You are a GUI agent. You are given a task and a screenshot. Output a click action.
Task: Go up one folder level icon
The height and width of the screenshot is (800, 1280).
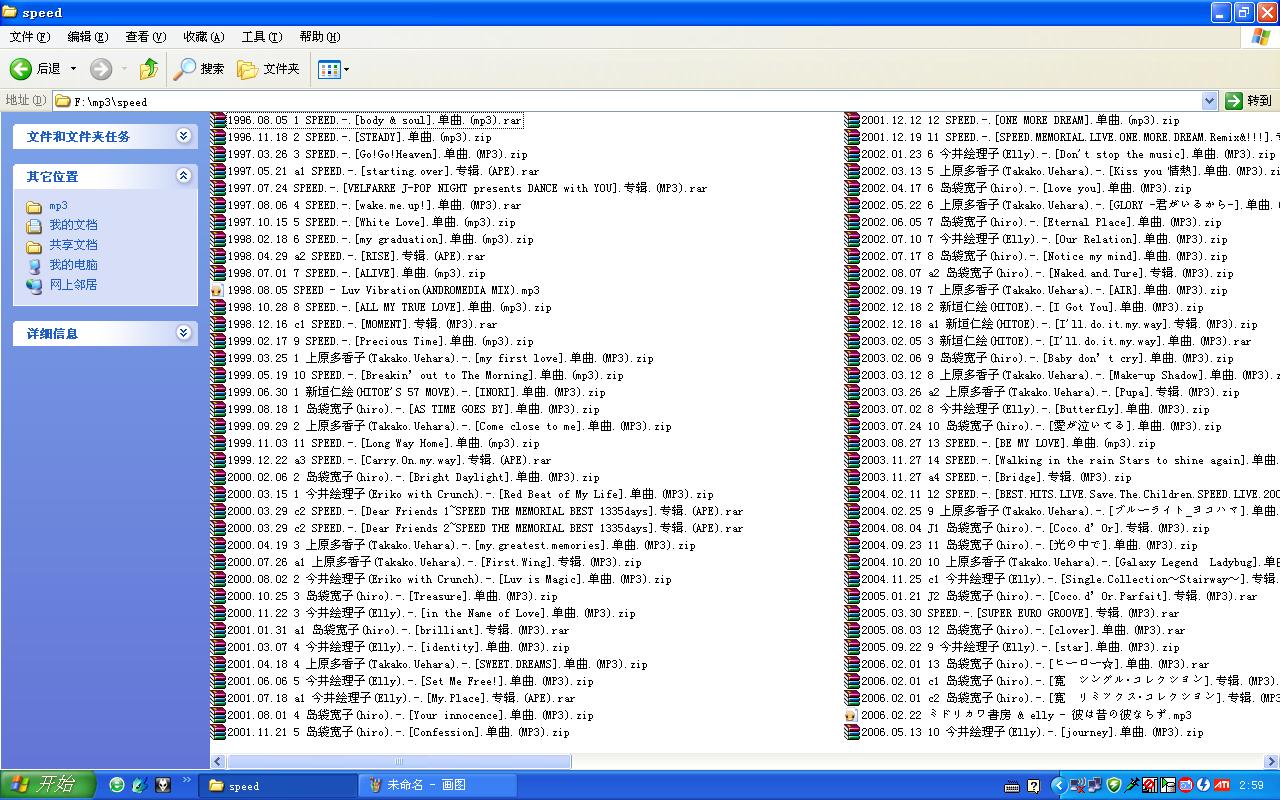pos(149,69)
